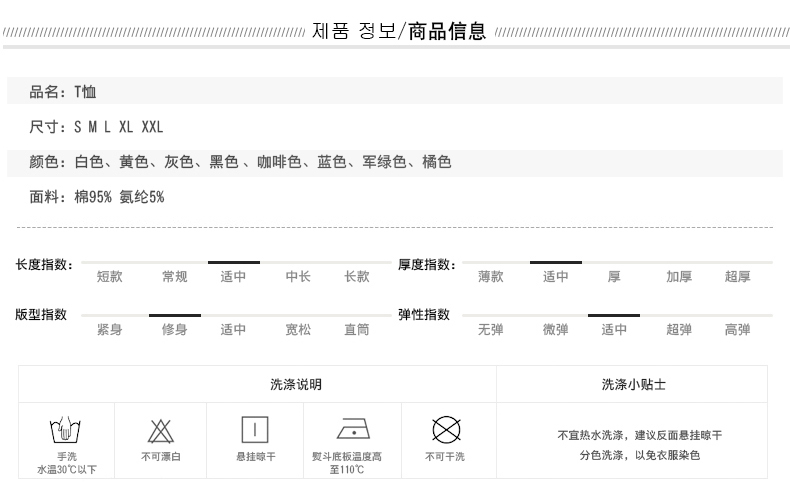Click the color 咖啡色

[279, 162]
